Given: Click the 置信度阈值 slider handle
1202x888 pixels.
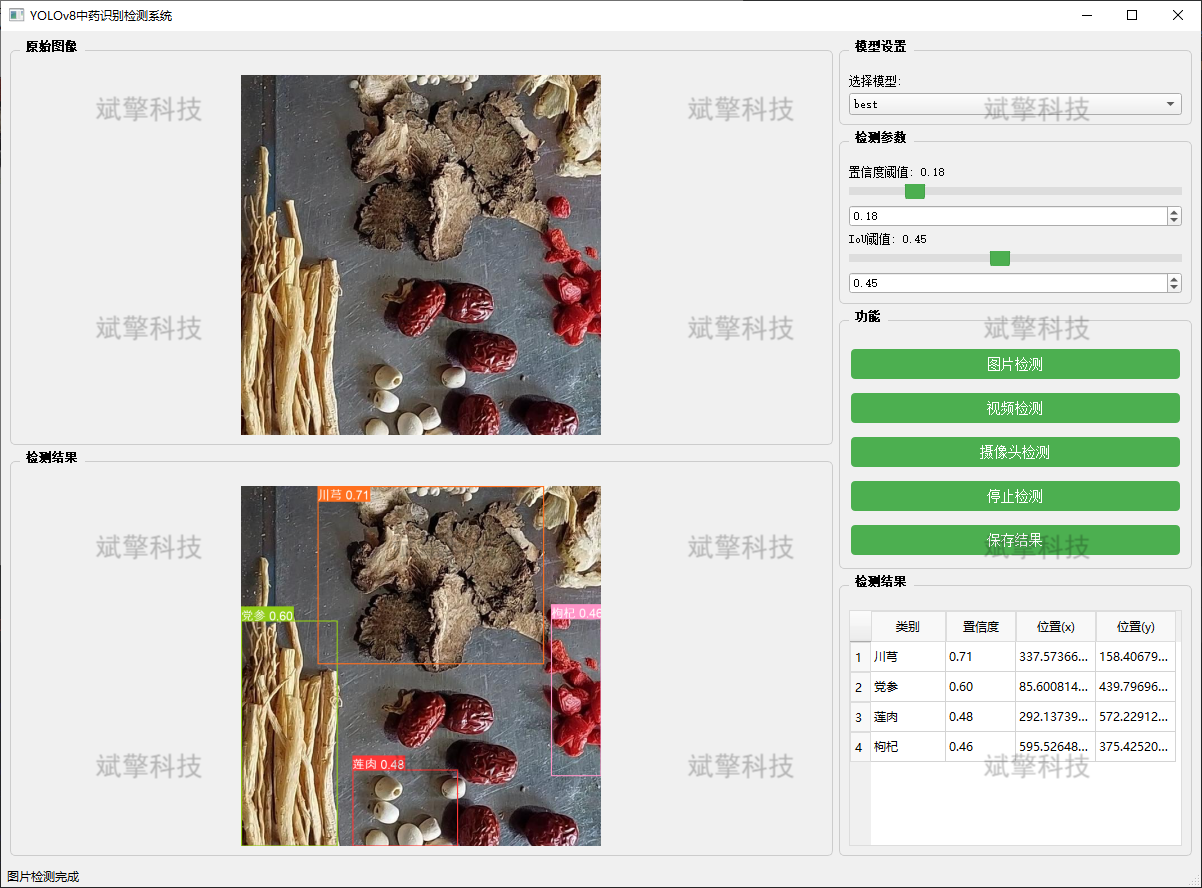Looking at the screenshot, I should click(914, 191).
